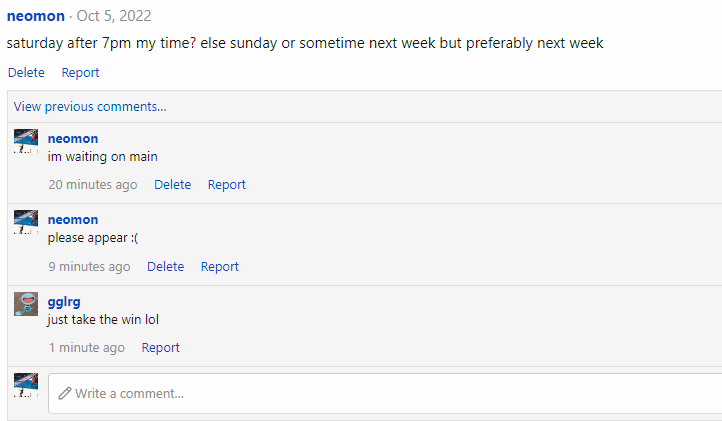Delete the 'im waiting on main' comment
The height and width of the screenshot is (421, 722).
tap(172, 185)
